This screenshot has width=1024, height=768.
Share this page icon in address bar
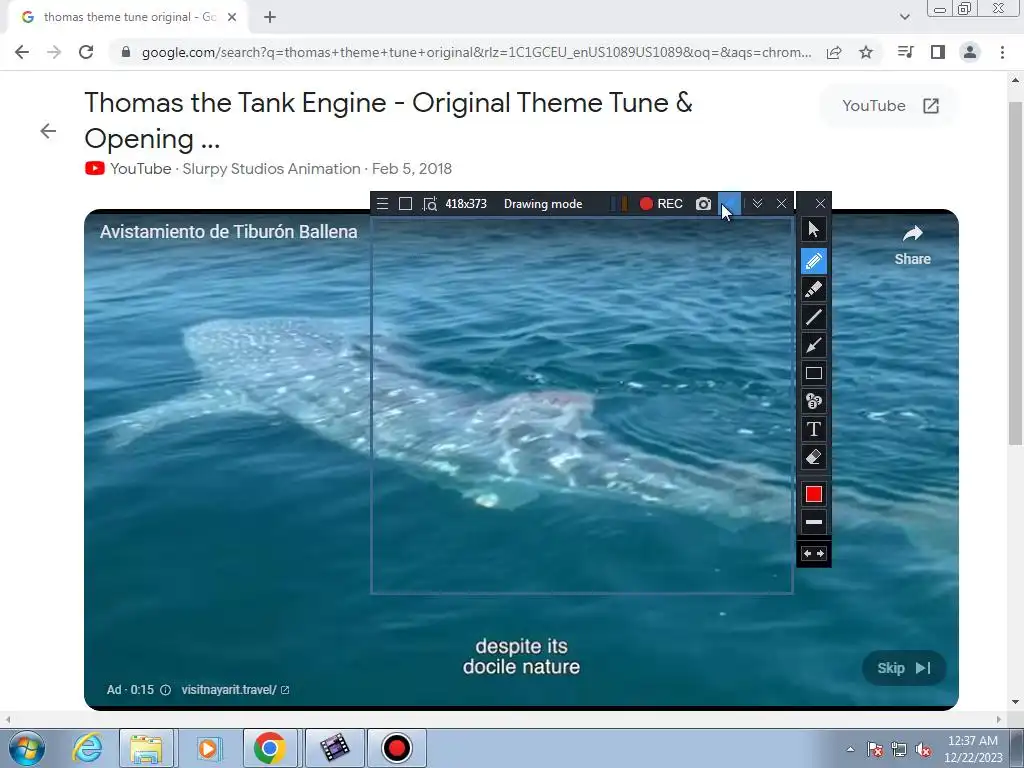tap(834, 52)
